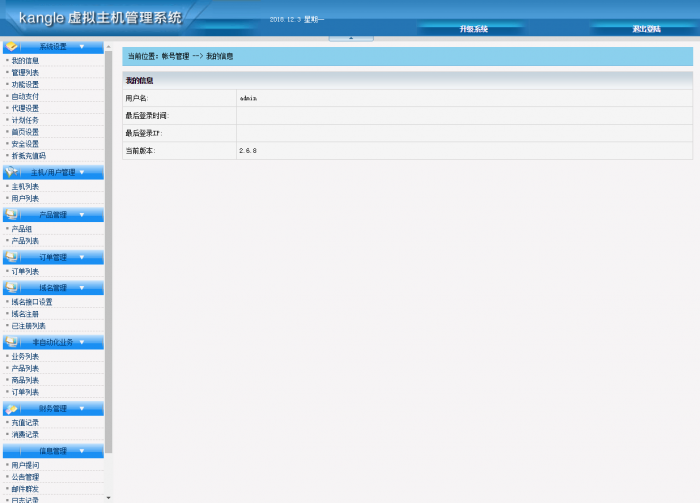The width and height of the screenshot is (700, 503).
Task: Click the sidebar scrollbar down arrow
Action: [108, 497]
